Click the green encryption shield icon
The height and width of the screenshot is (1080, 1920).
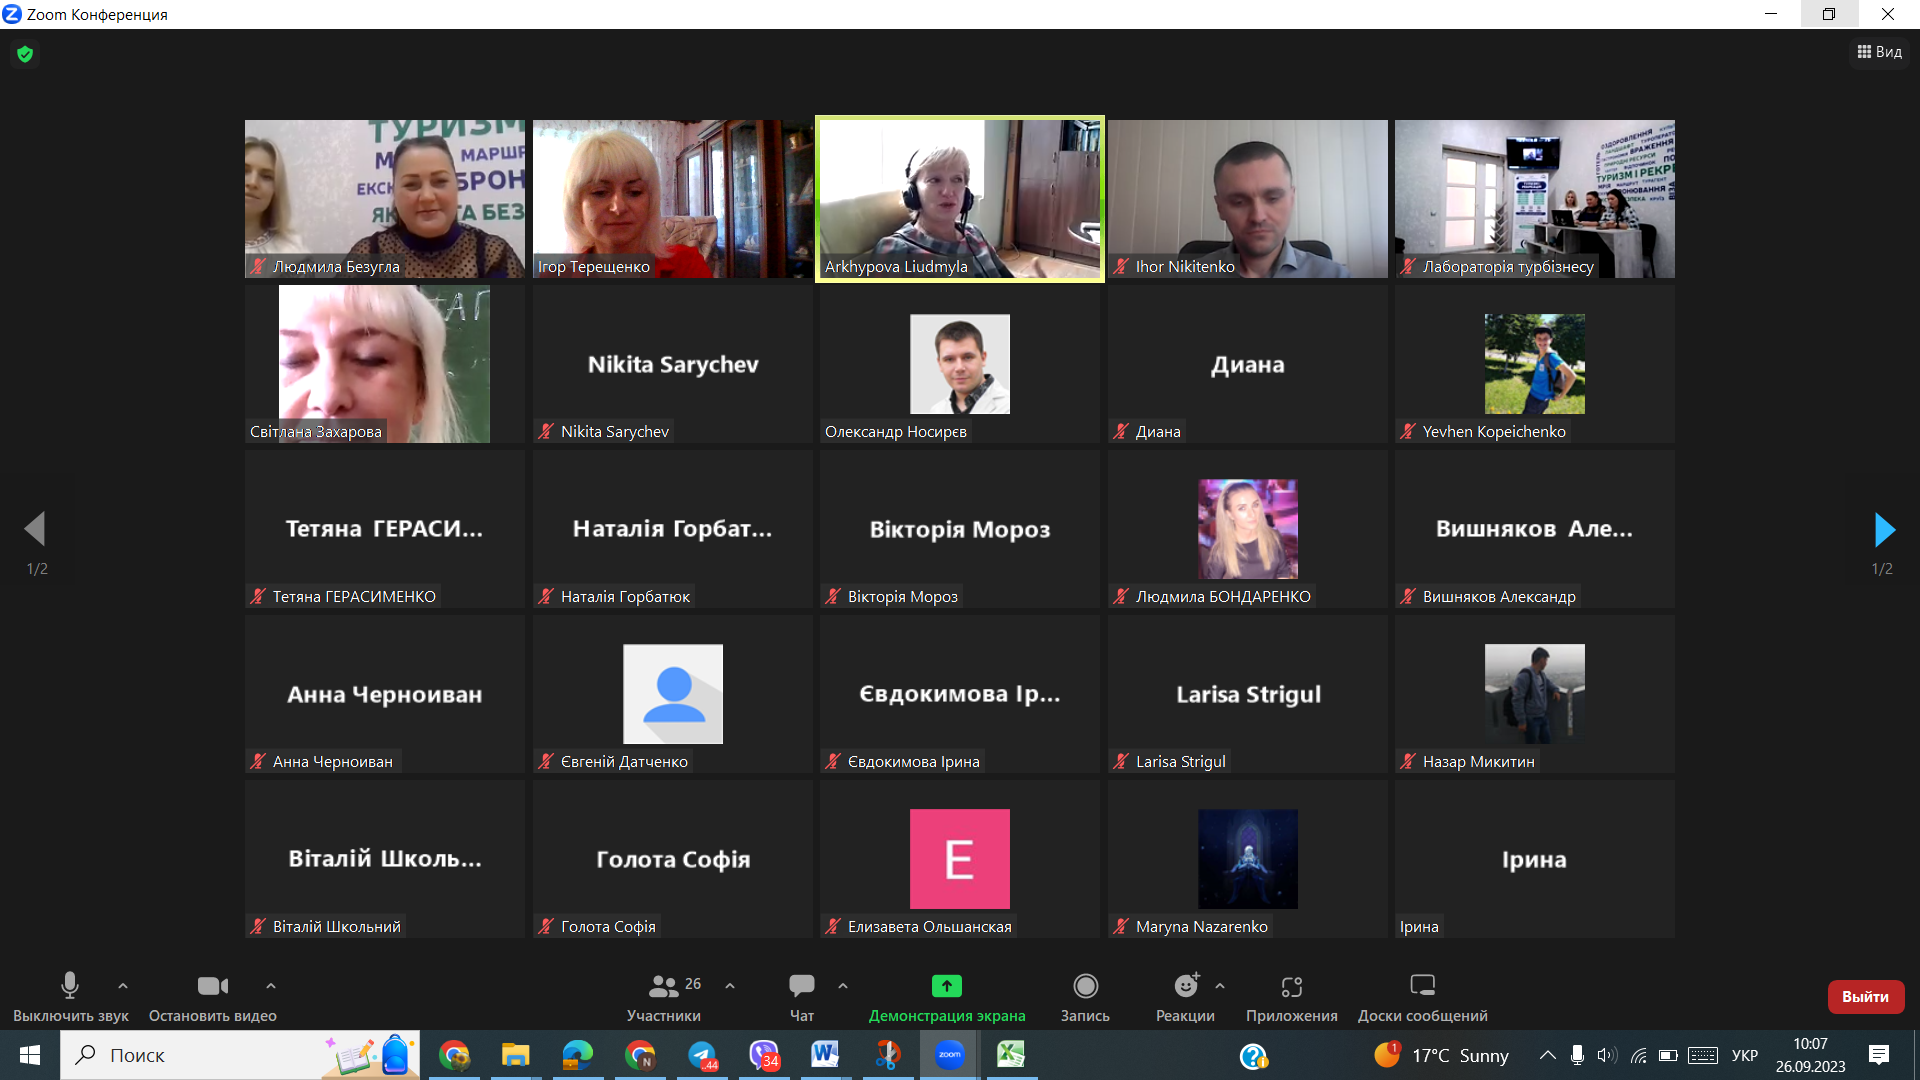(x=25, y=54)
